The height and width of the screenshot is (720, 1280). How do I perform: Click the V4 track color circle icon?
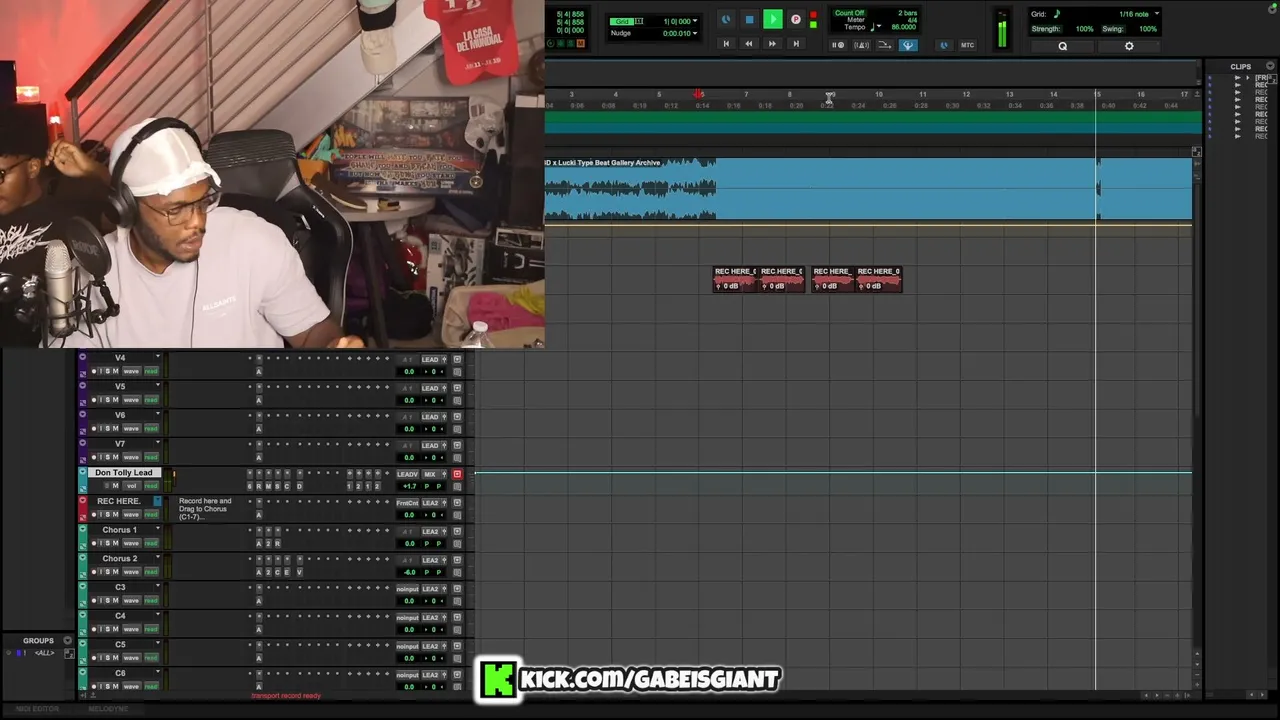click(x=83, y=357)
